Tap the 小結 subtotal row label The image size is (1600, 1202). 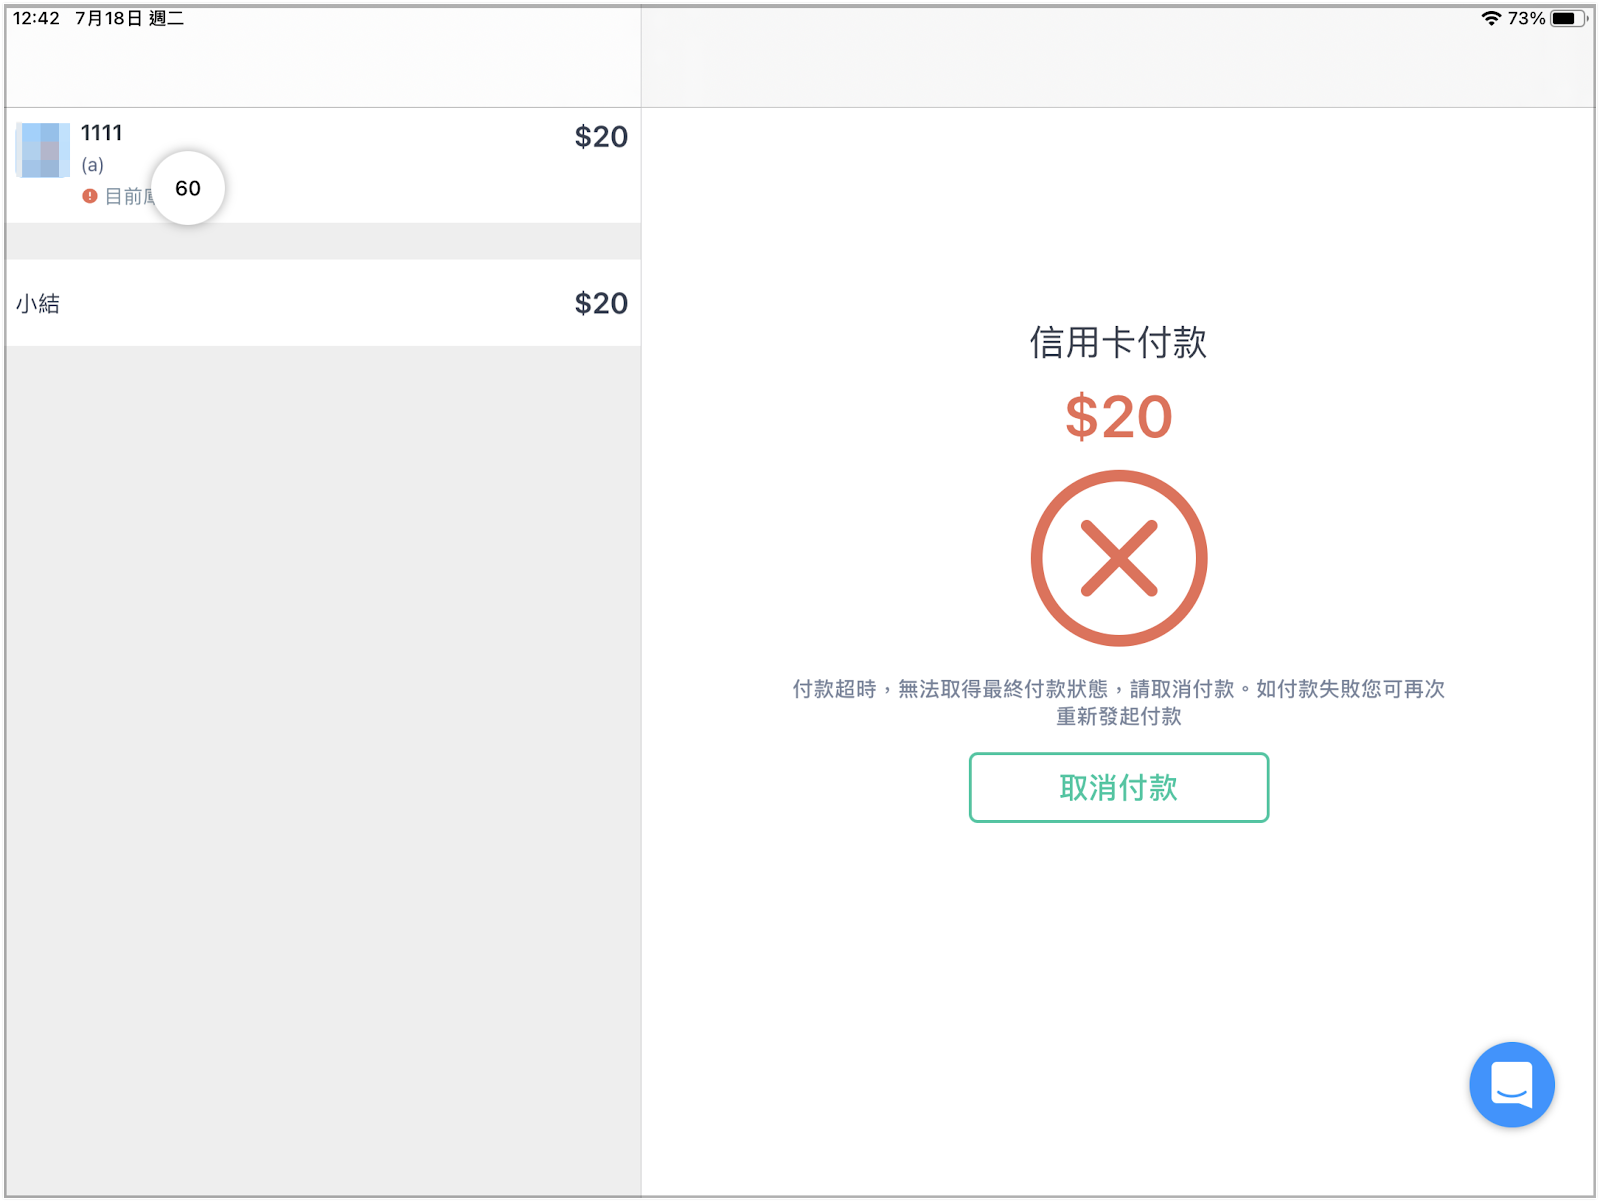click(x=38, y=303)
